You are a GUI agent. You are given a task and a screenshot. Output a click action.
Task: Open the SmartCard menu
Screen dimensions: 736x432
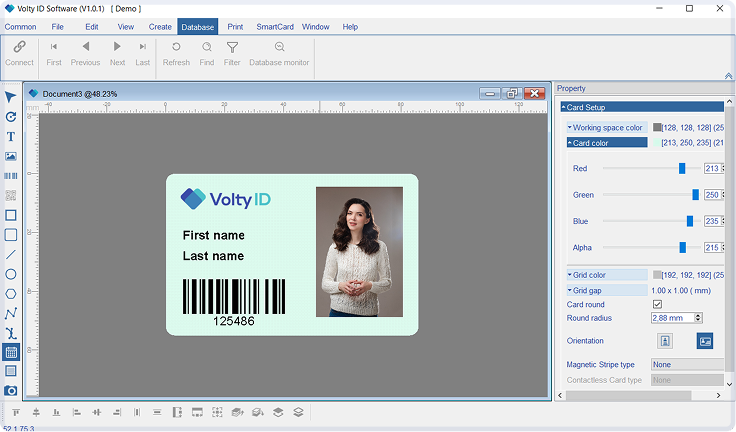click(275, 27)
